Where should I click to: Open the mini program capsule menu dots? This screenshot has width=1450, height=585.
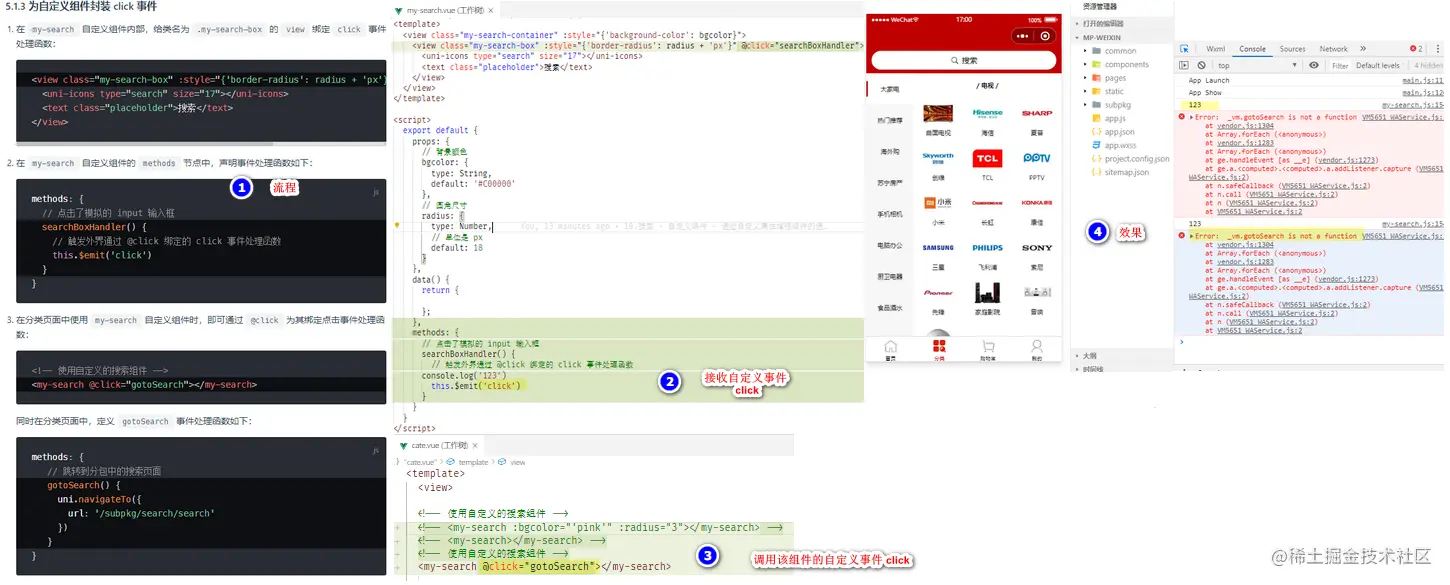(1022, 36)
